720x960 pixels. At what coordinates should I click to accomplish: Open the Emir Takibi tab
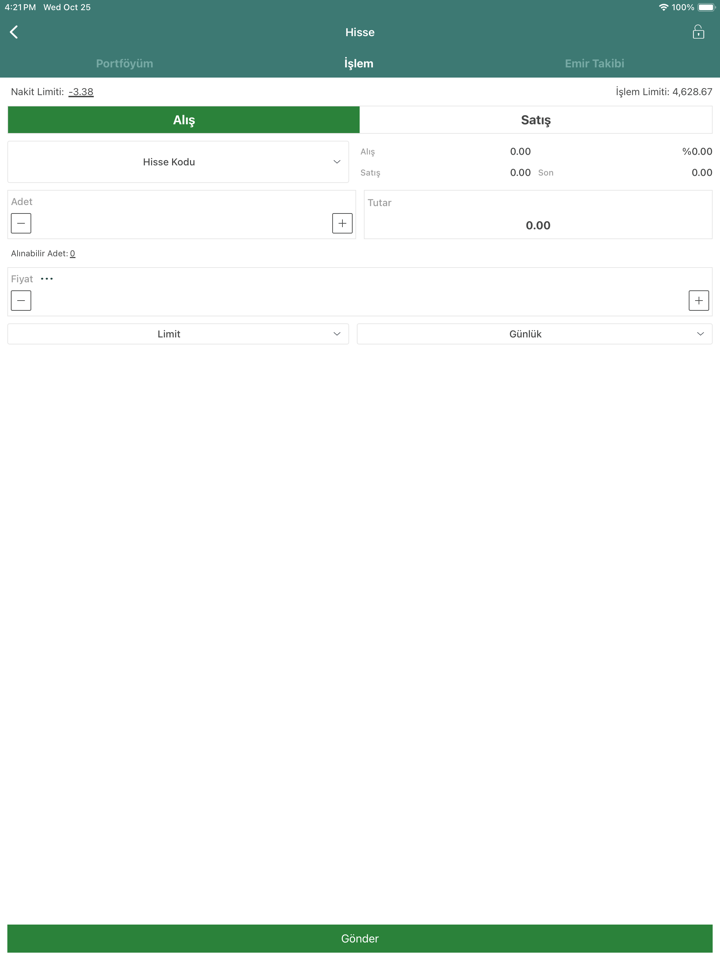(x=594, y=63)
